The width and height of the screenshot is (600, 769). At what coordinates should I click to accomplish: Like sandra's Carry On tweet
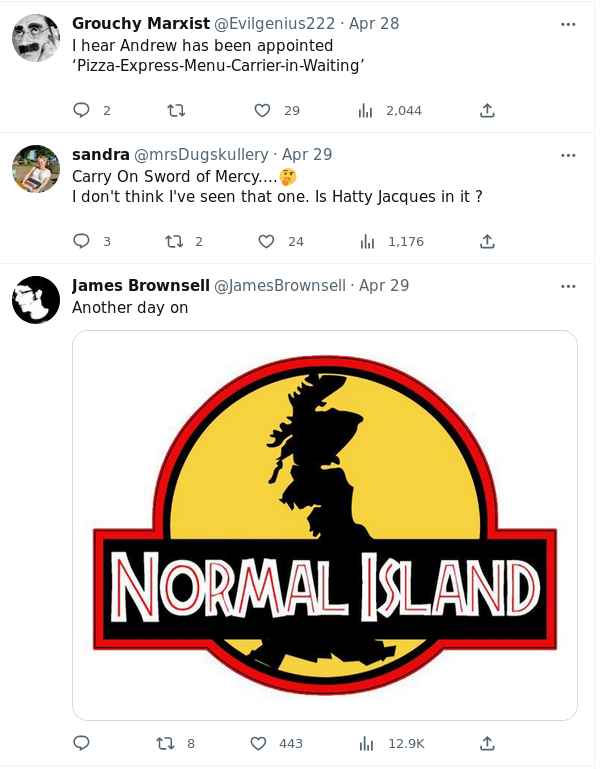(x=266, y=241)
